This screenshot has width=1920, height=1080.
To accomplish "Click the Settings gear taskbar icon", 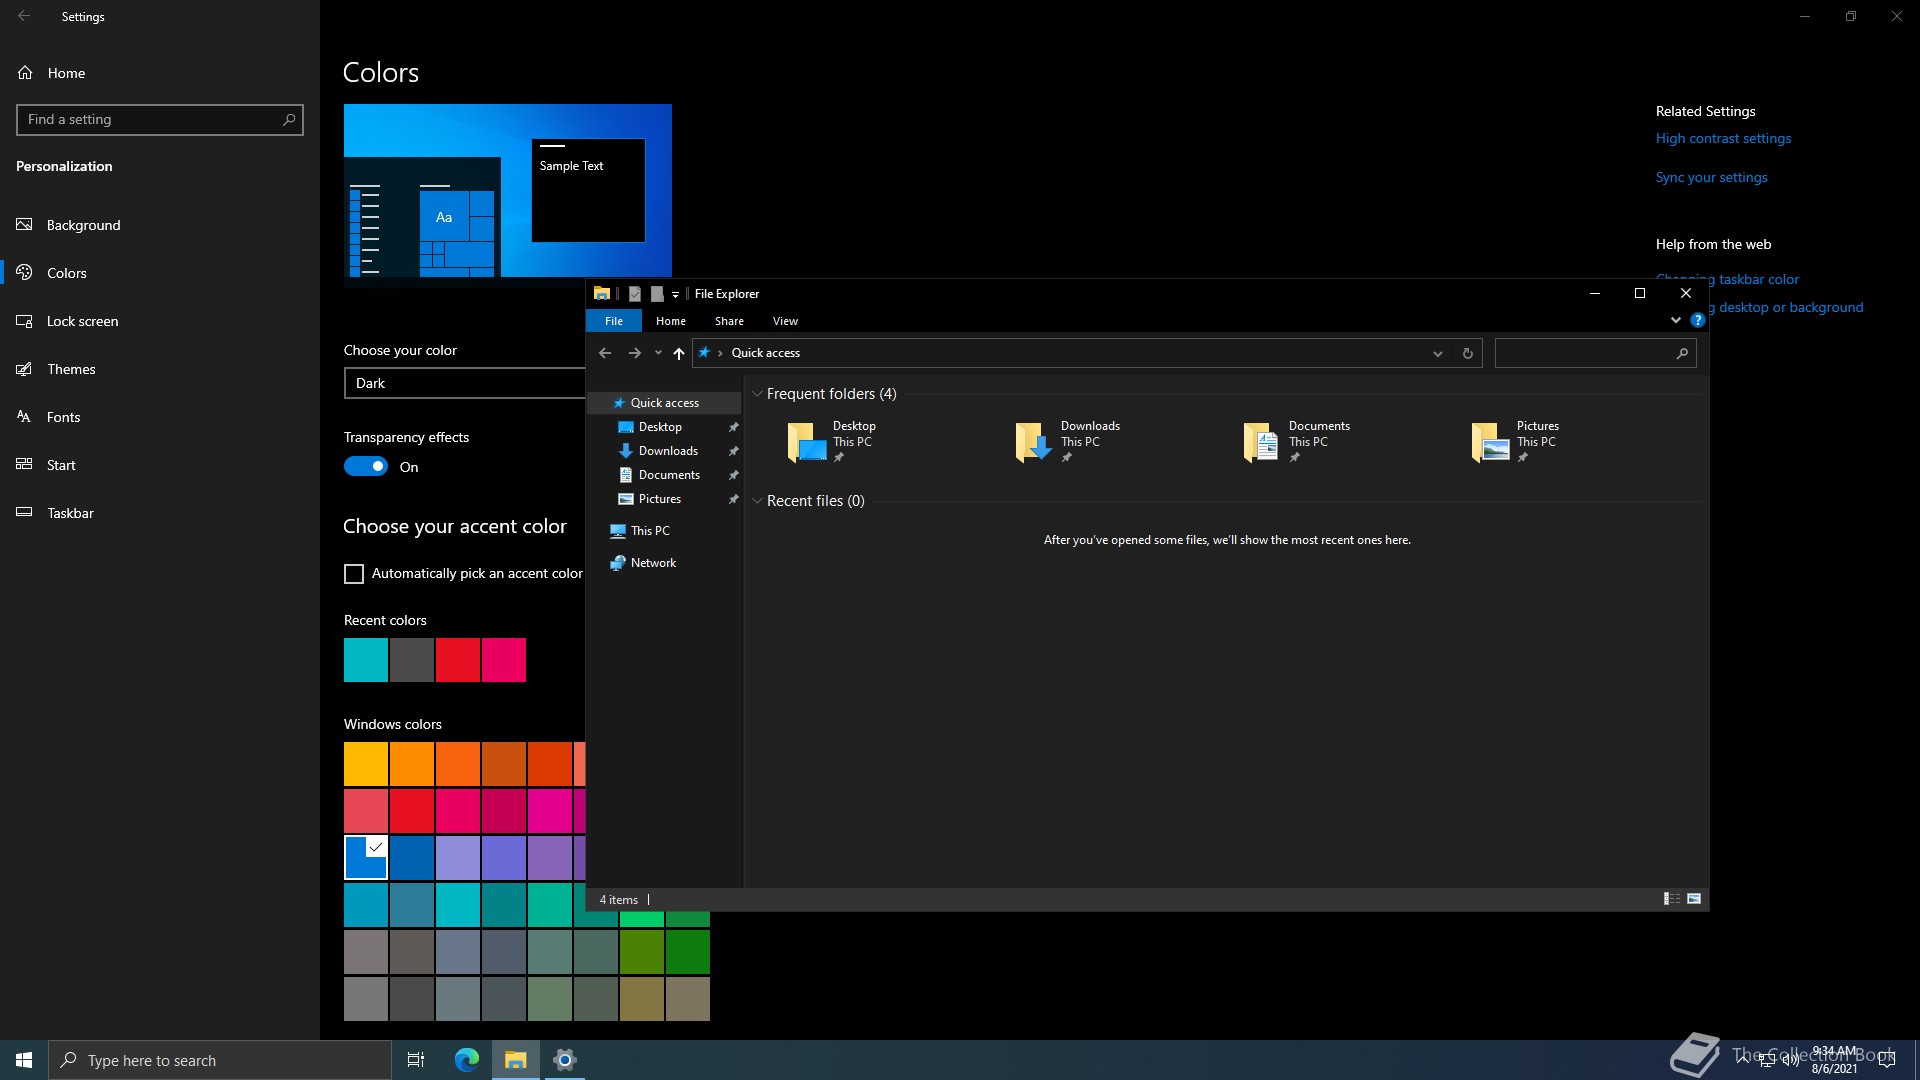I will [x=565, y=1060].
